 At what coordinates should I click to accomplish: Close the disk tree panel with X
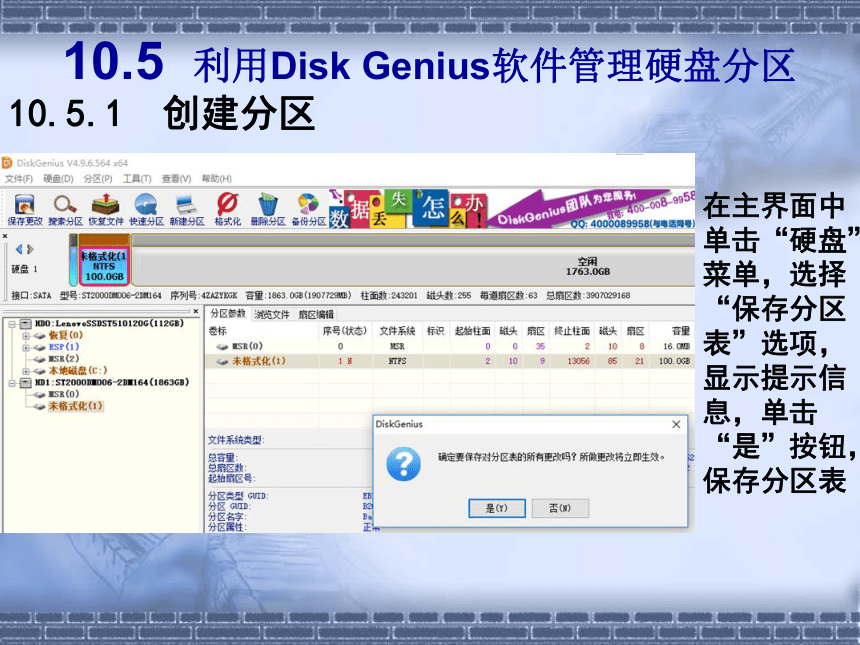point(196,311)
